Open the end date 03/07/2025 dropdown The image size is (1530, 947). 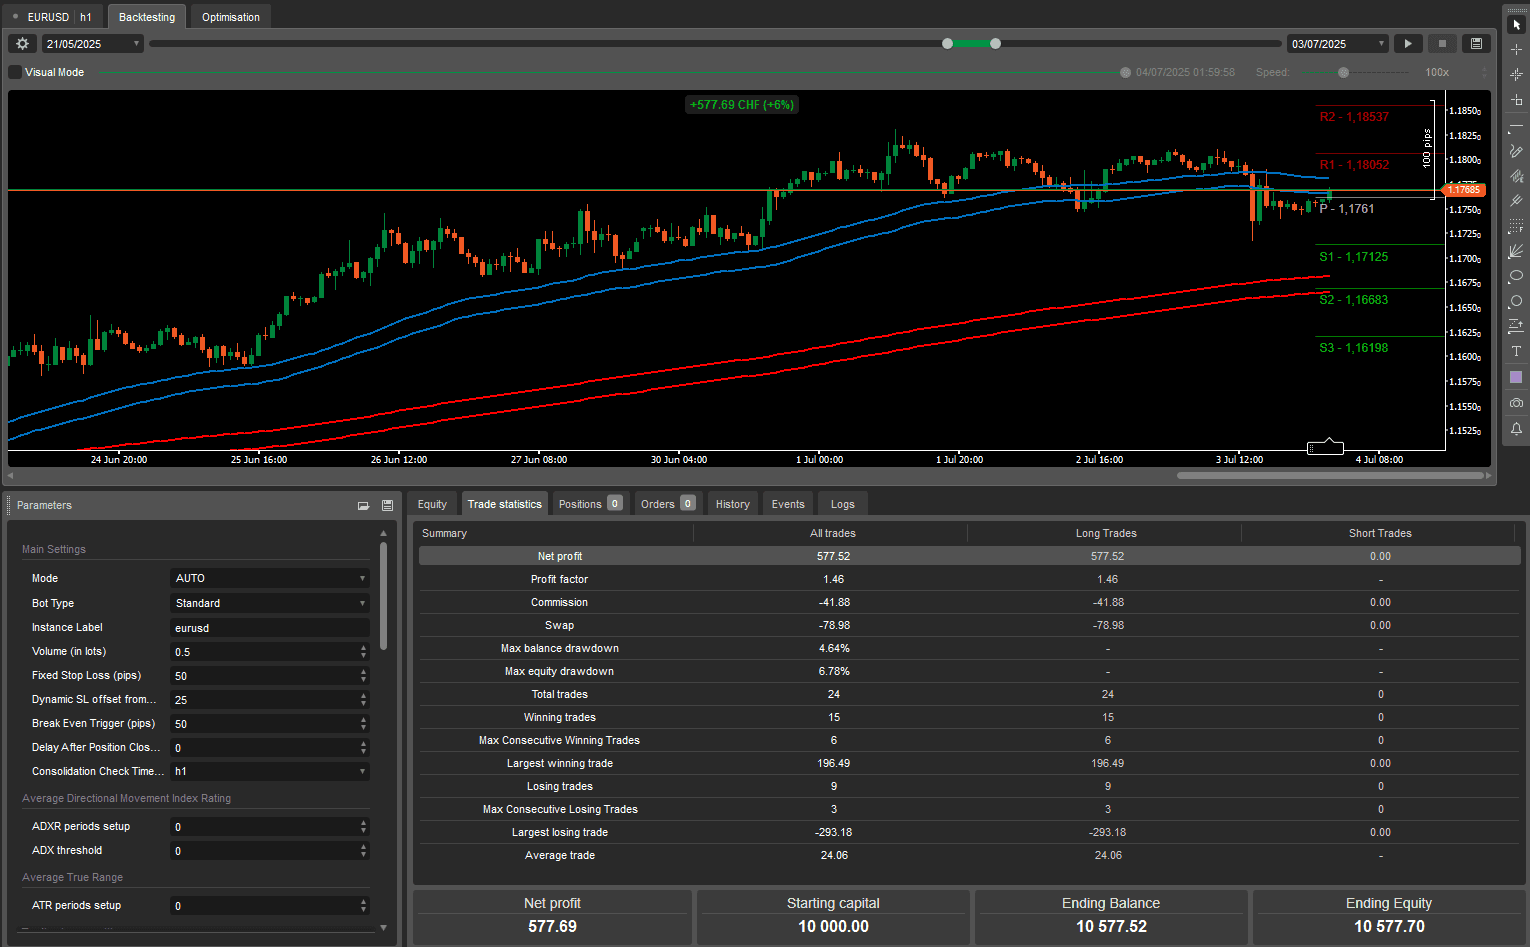(x=1338, y=44)
